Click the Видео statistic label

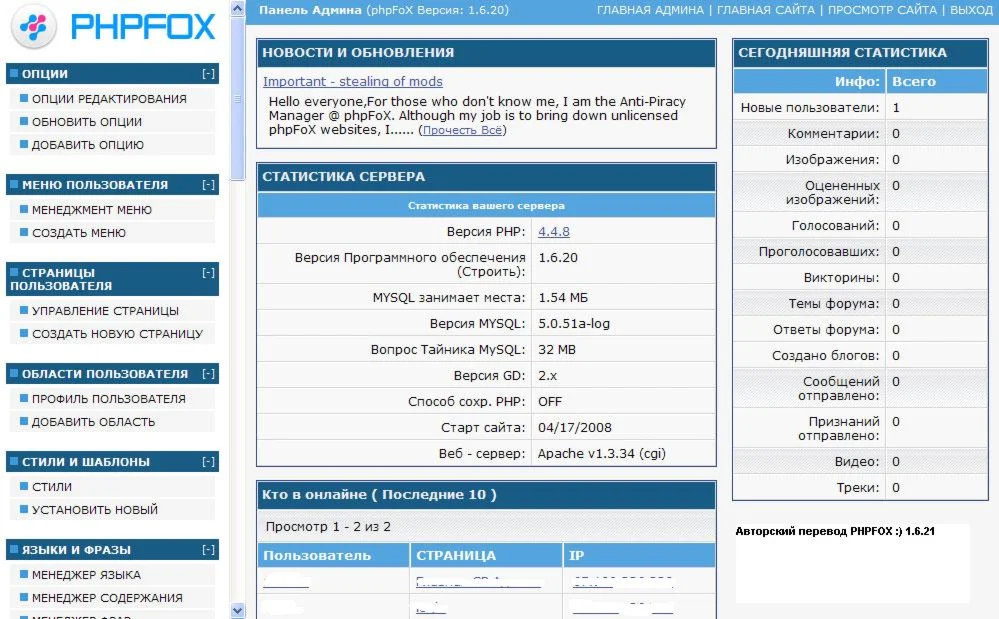[x=857, y=462]
